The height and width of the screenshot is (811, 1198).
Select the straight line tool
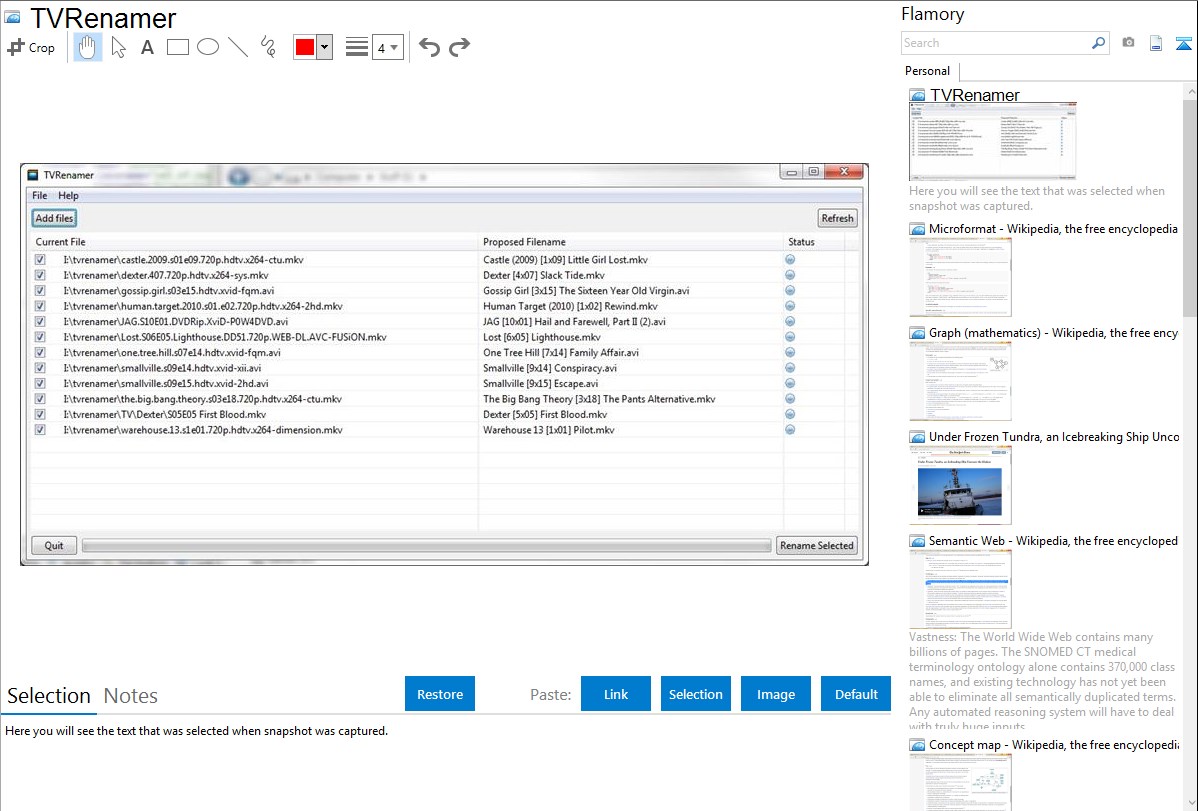pos(238,47)
